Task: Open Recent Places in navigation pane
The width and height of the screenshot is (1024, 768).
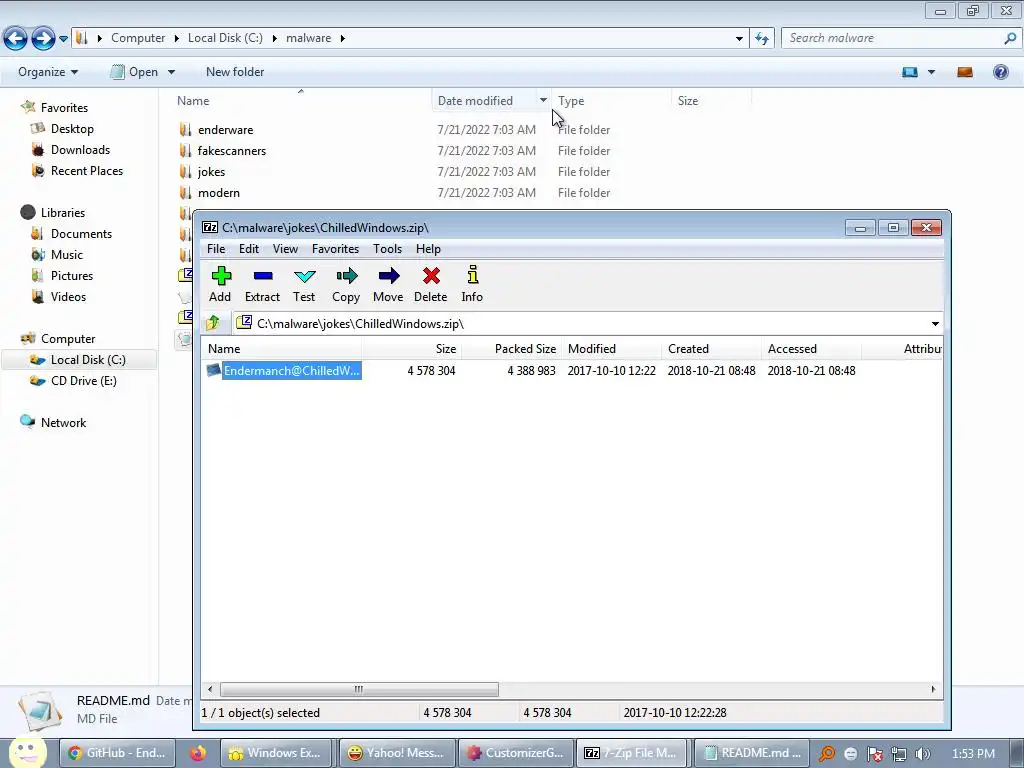Action: [87, 170]
